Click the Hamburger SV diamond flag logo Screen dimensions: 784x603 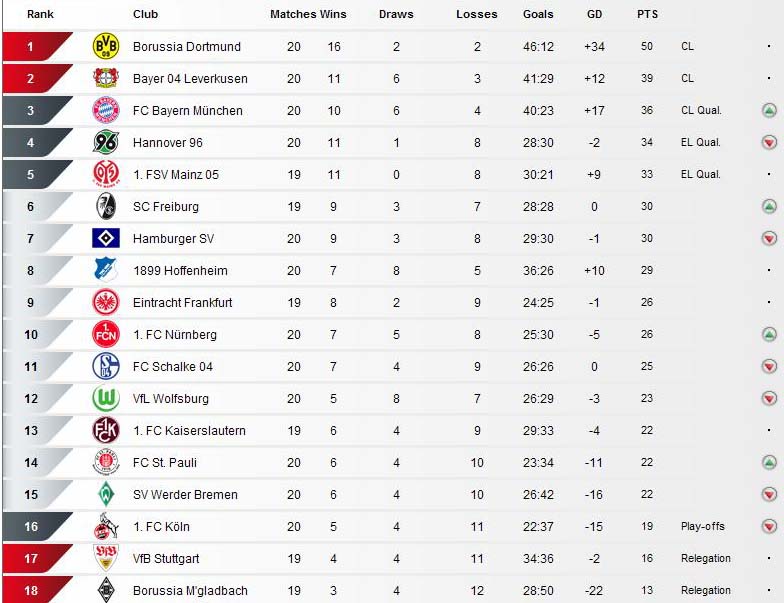pyautogui.click(x=106, y=238)
